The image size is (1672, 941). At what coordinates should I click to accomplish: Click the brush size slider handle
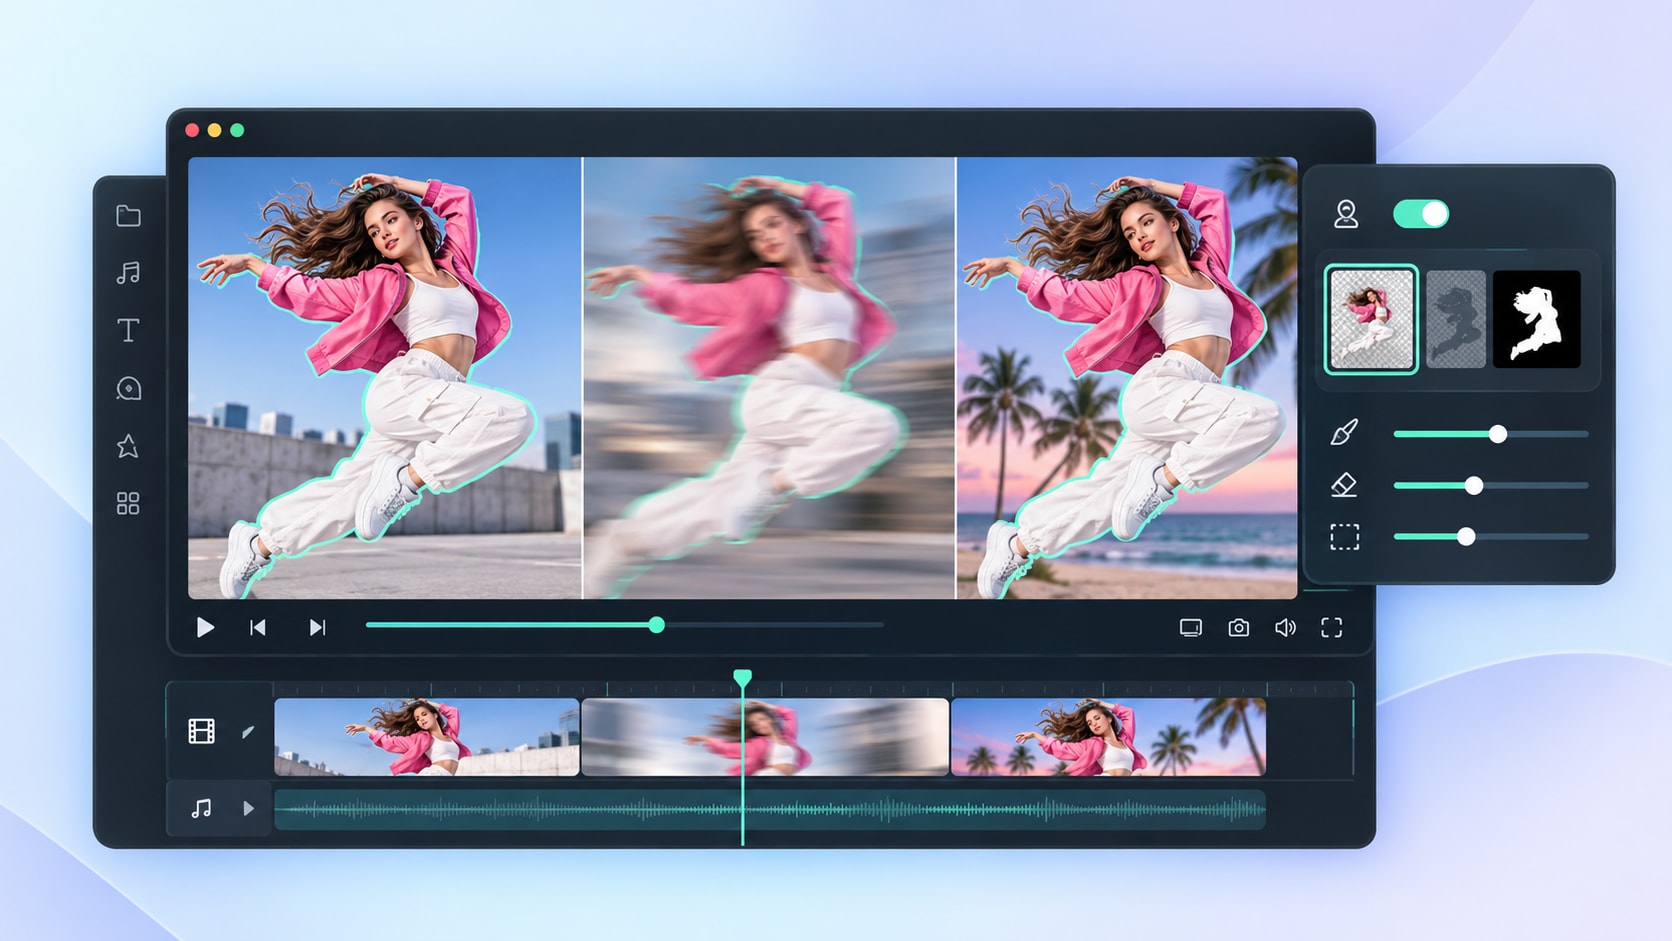coord(1497,434)
